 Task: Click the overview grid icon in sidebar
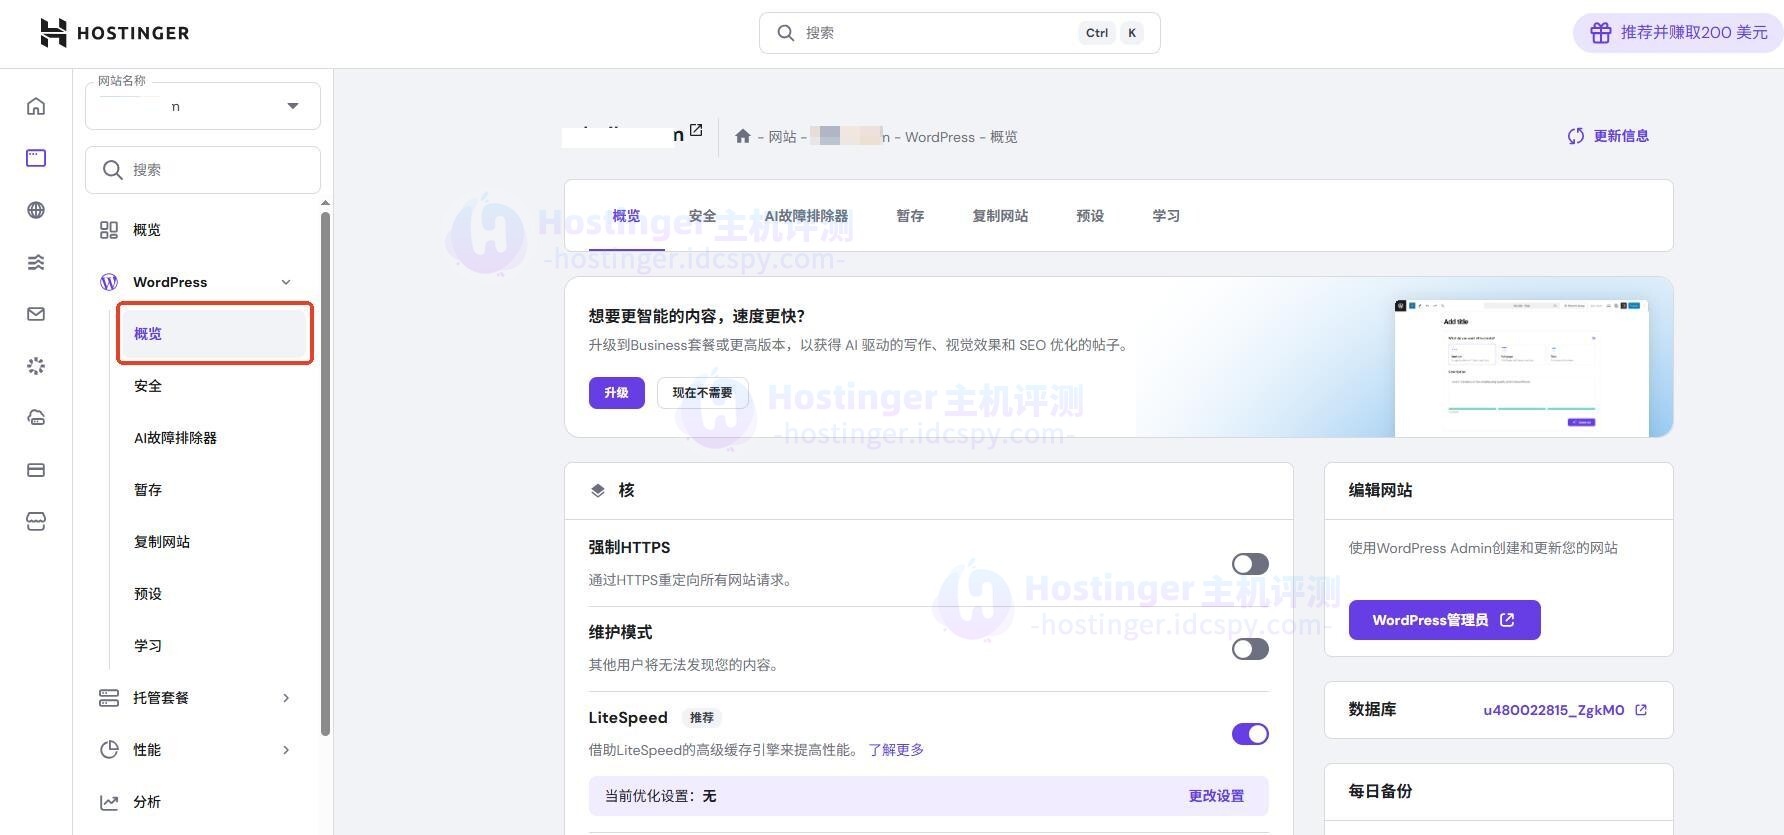(x=109, y=230)
